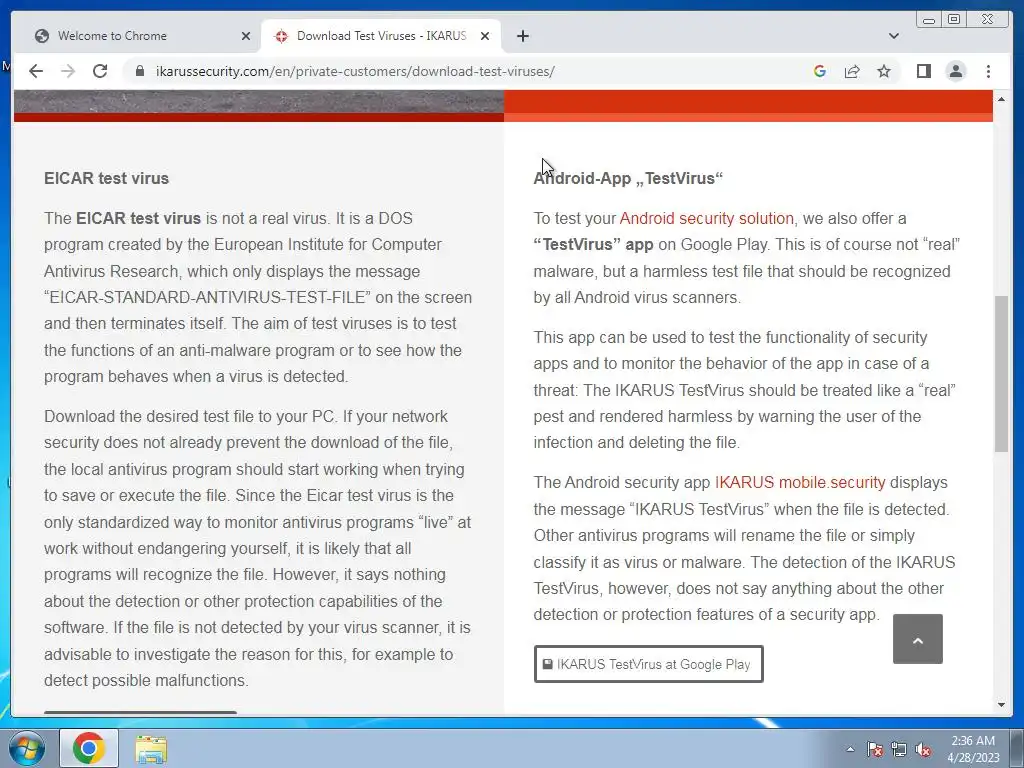Open the taskbar clock and date
Screen dimensions: 1024x768
click(973, 749)
